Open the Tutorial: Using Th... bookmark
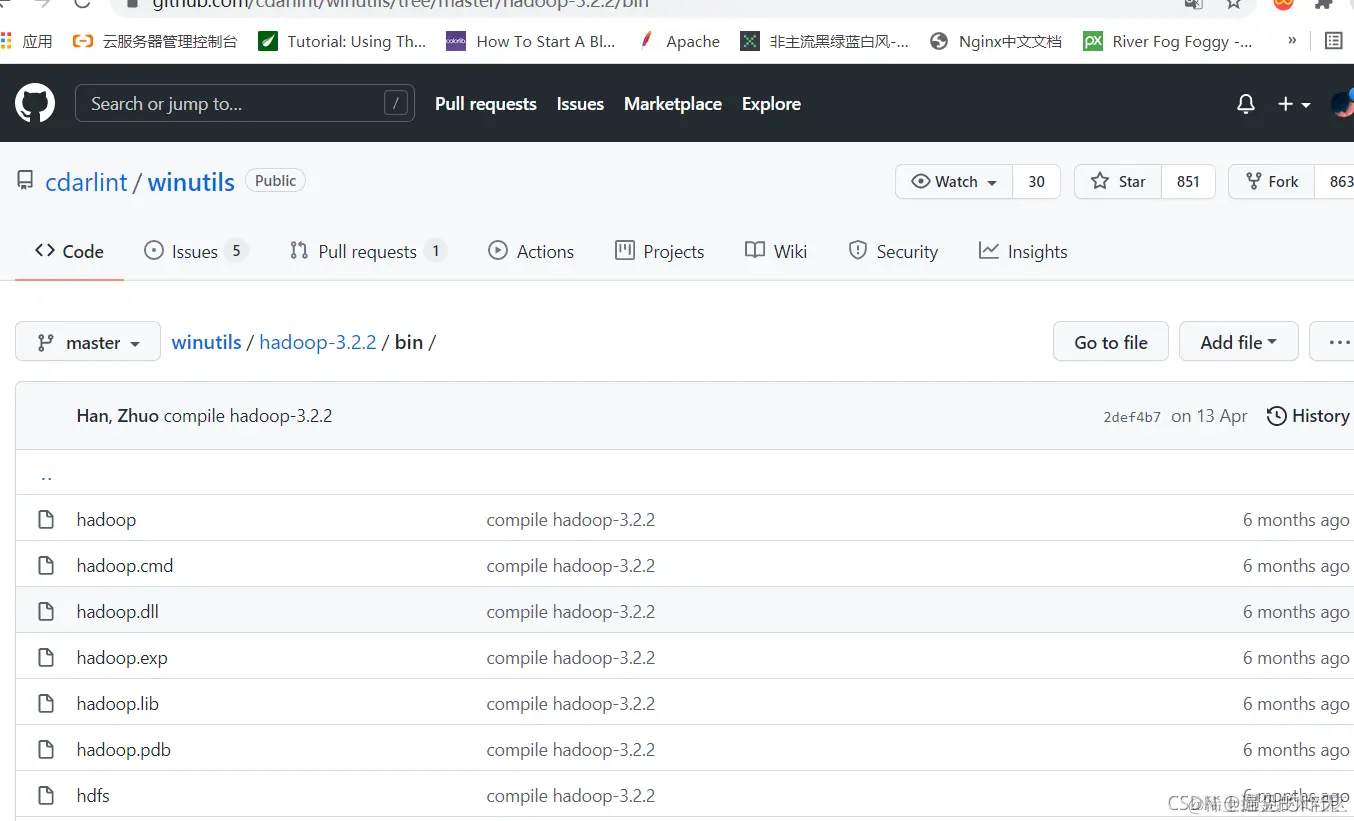The image size is (1354, 821). pos(342,41)
